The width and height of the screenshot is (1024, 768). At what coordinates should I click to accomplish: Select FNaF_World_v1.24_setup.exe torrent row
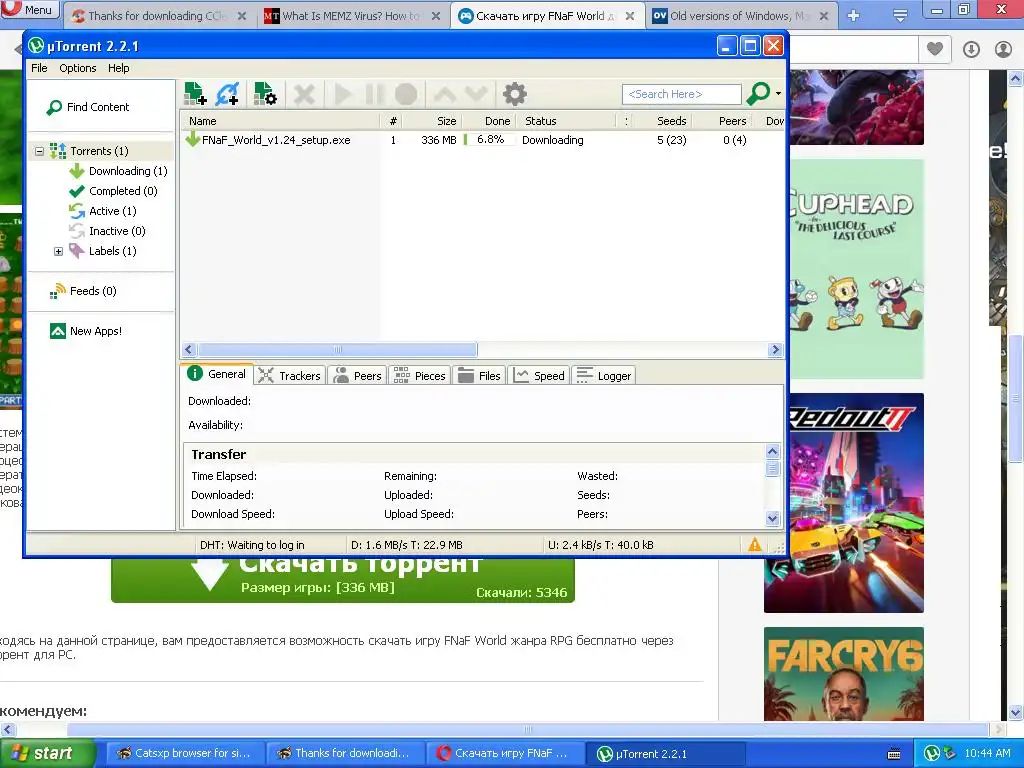[482, 140]
